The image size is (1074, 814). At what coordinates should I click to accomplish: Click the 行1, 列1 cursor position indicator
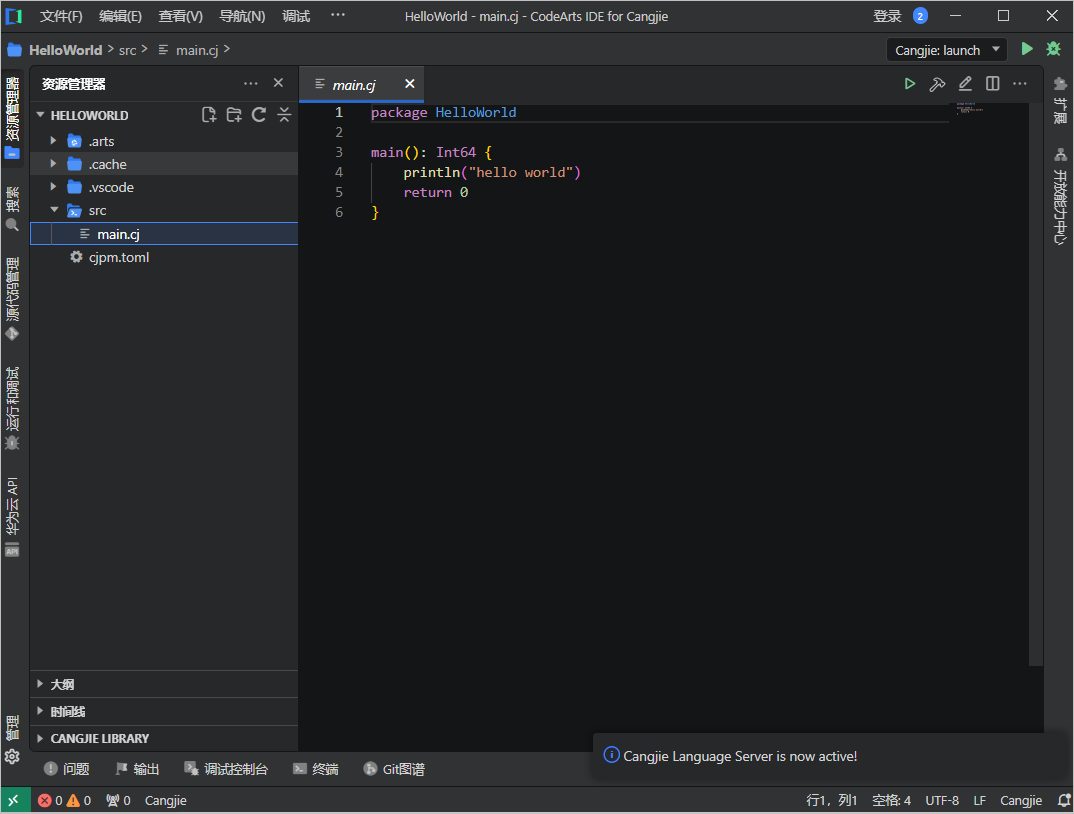[832, 800]
